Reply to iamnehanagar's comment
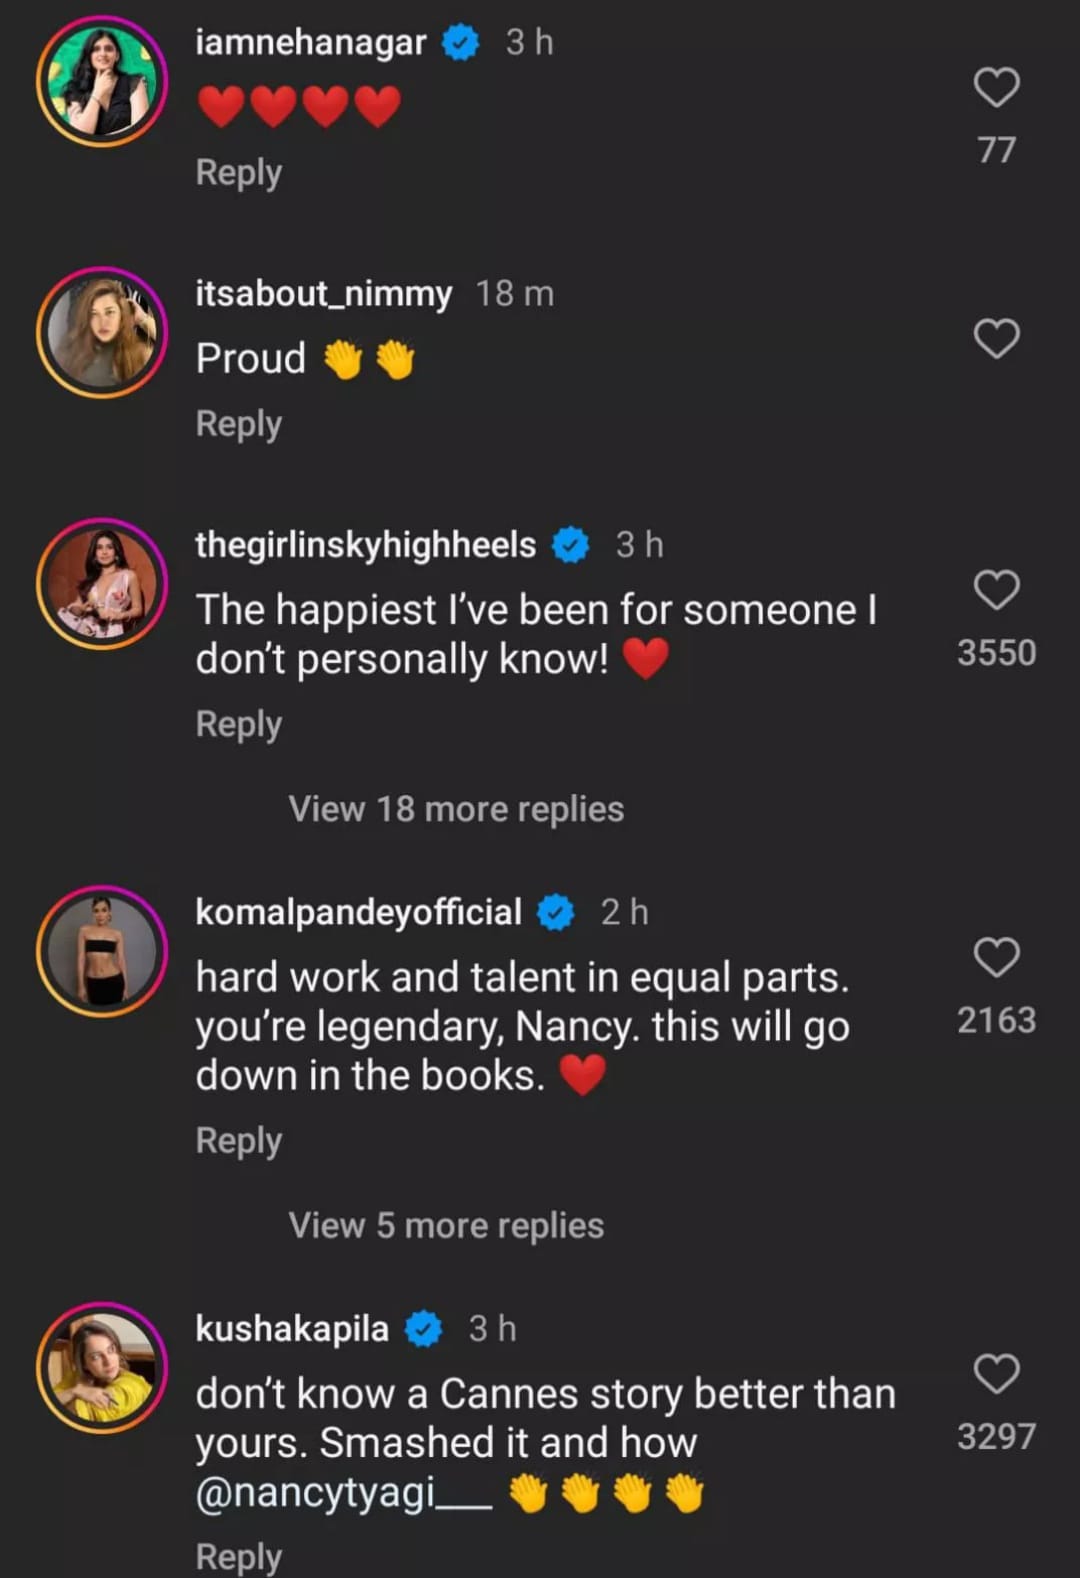Screen dimensions: 1080x1578 coord(239,173)
